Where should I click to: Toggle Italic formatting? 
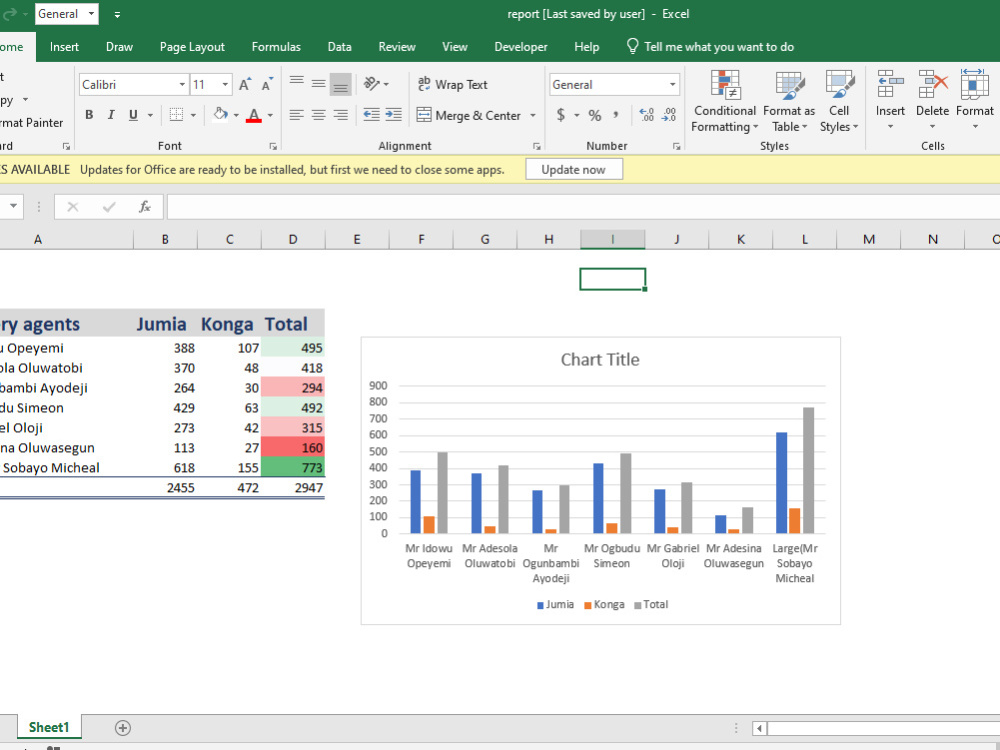tap(111, 115)
